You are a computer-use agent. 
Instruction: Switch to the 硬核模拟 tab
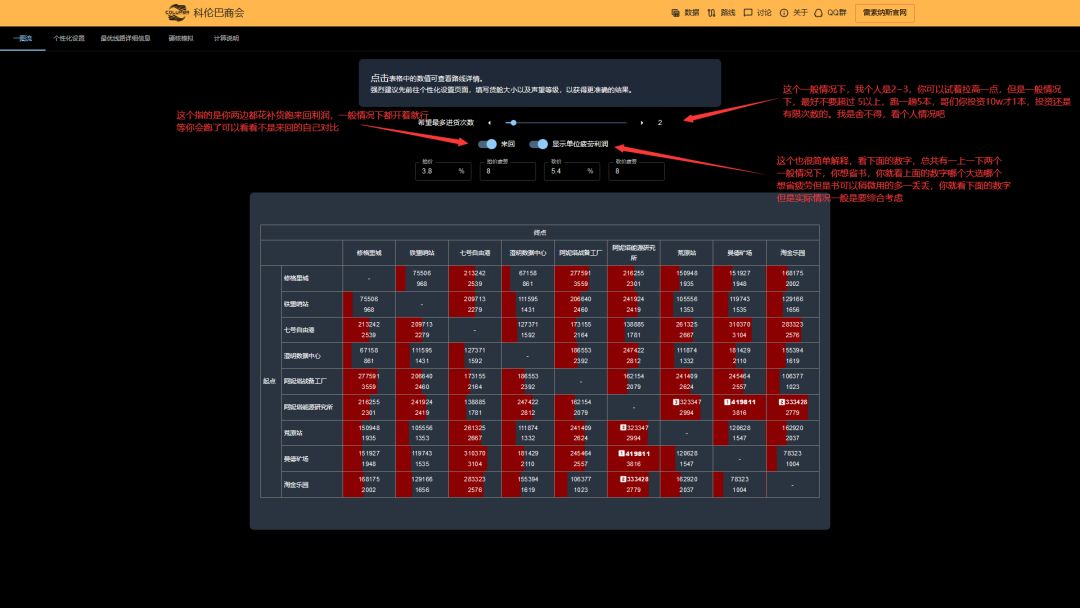[x=181, y=39]
